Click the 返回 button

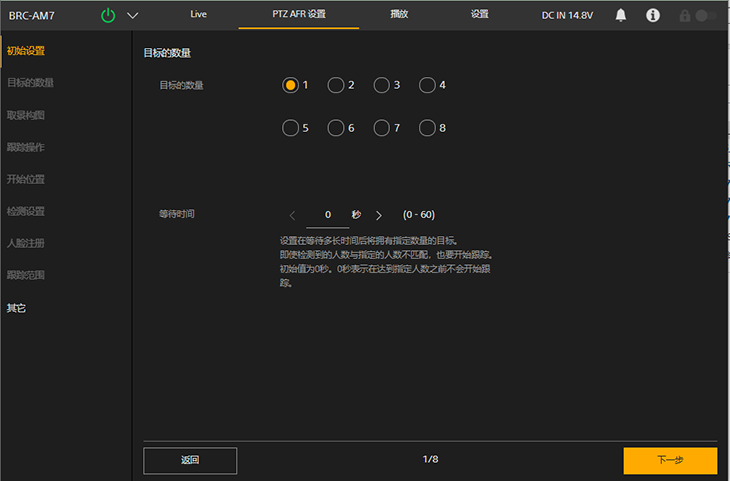(x=190, y=460)
